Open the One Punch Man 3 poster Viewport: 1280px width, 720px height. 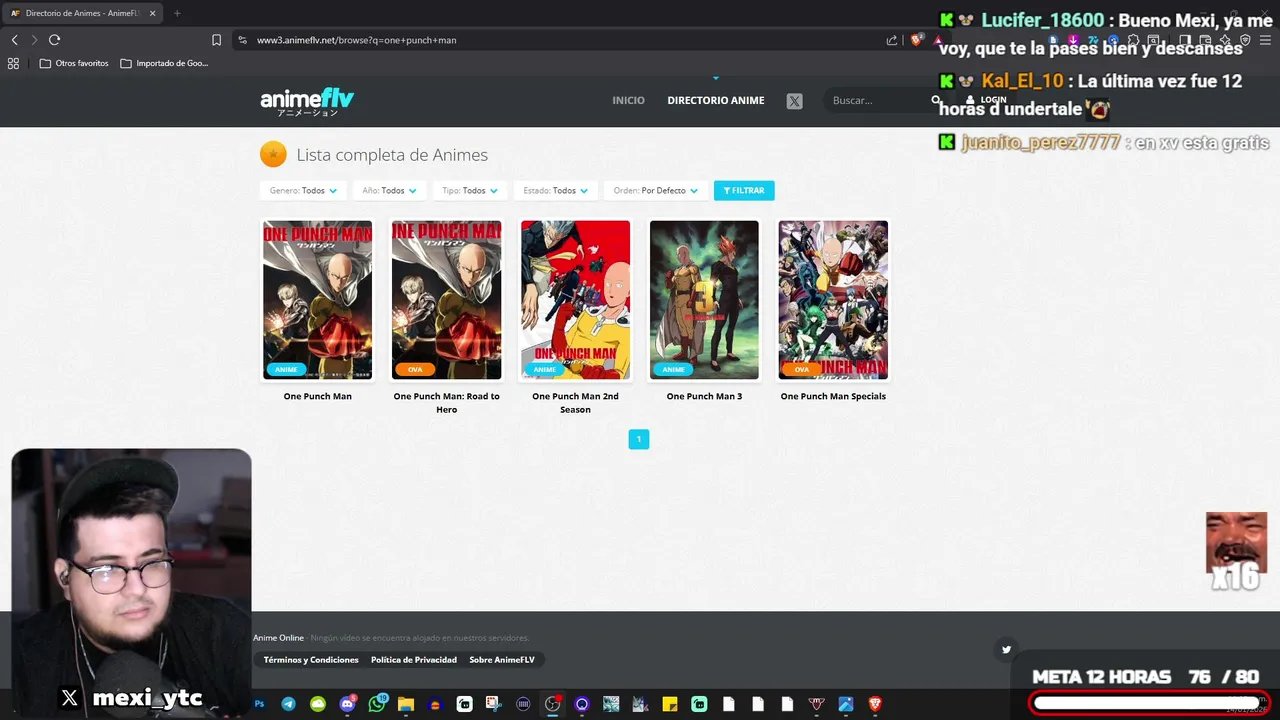point(704,300)
